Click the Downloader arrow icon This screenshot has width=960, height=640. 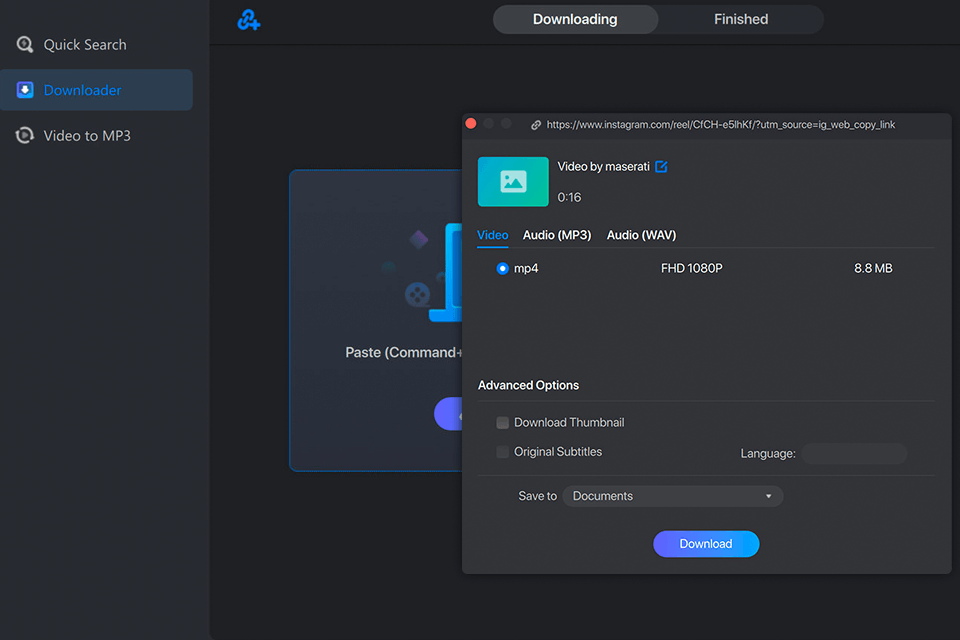pyautogui.click(x=24, y=90)
